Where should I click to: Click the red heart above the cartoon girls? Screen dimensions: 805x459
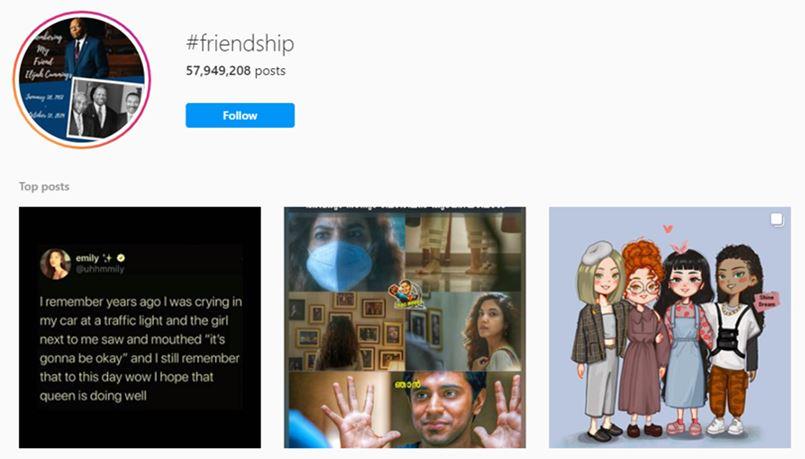coord(667,228)
